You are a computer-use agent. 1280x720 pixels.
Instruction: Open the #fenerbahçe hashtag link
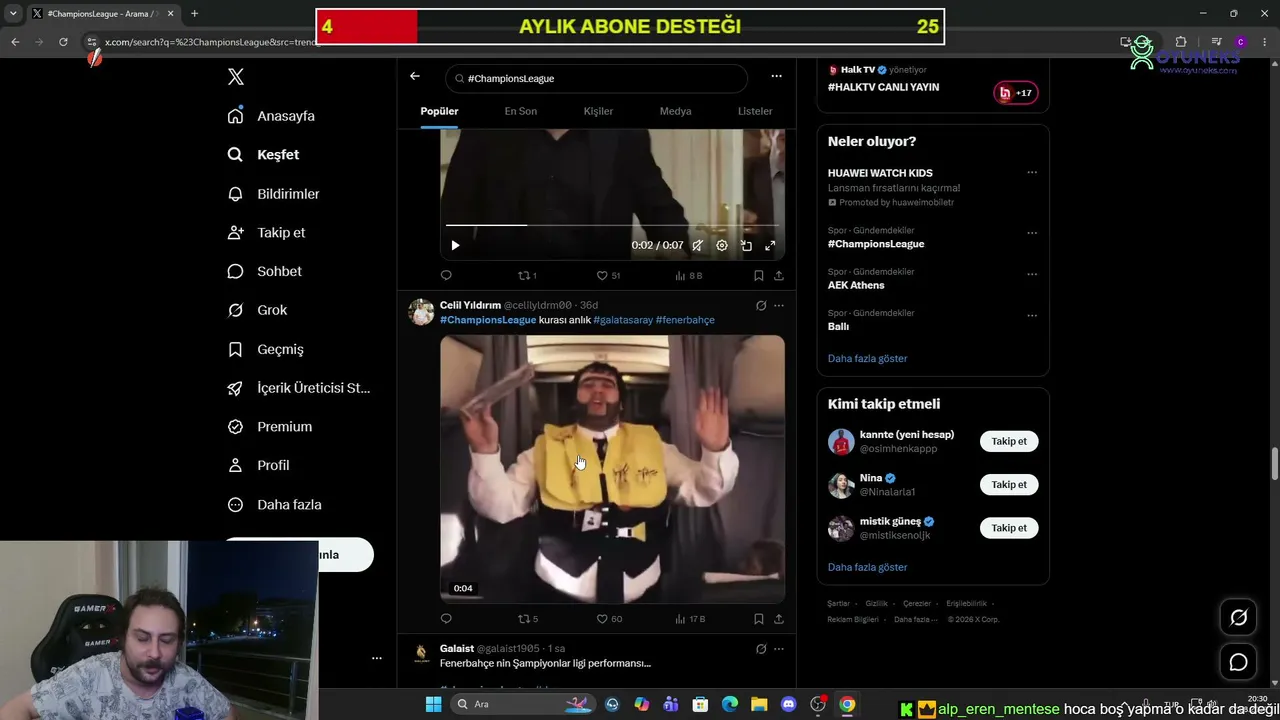[x=685, y=320]
